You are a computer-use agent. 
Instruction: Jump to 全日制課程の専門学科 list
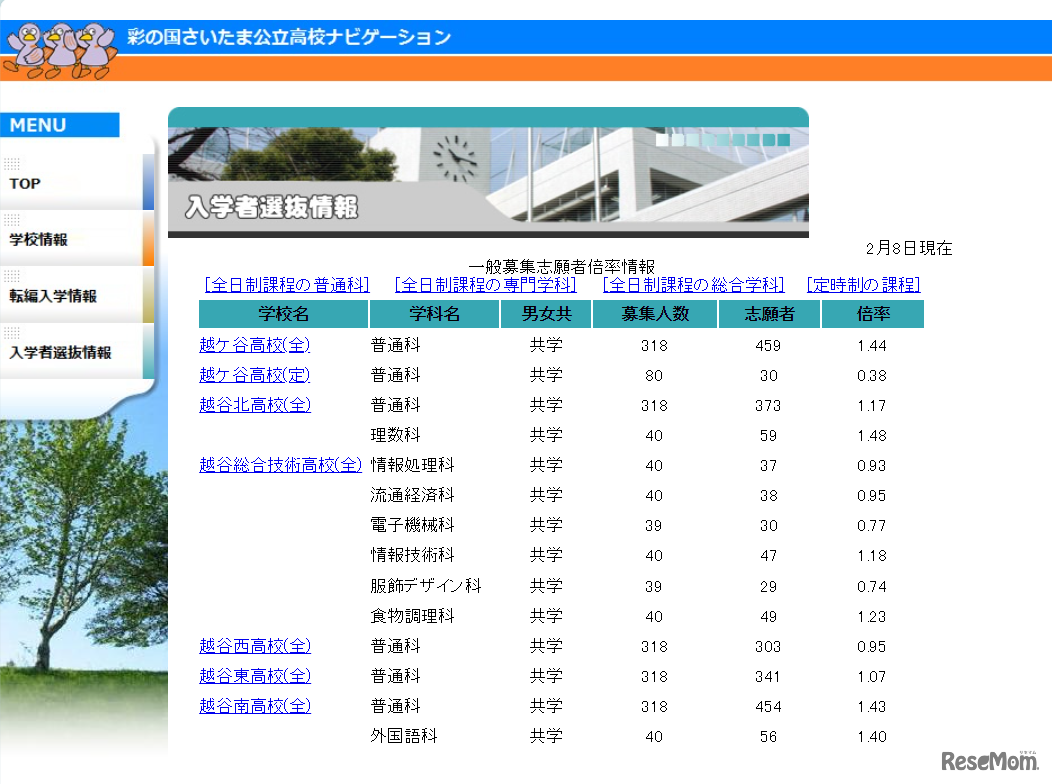click(x=485, y=285)
